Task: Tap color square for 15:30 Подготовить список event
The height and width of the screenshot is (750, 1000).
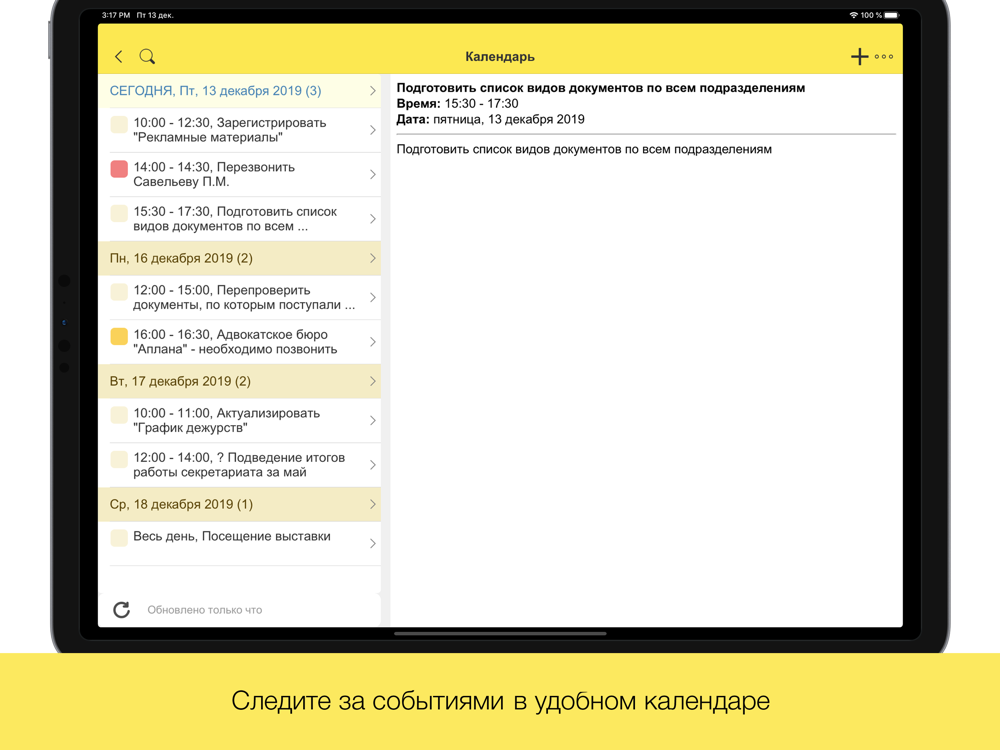Action: pos(119,213)
